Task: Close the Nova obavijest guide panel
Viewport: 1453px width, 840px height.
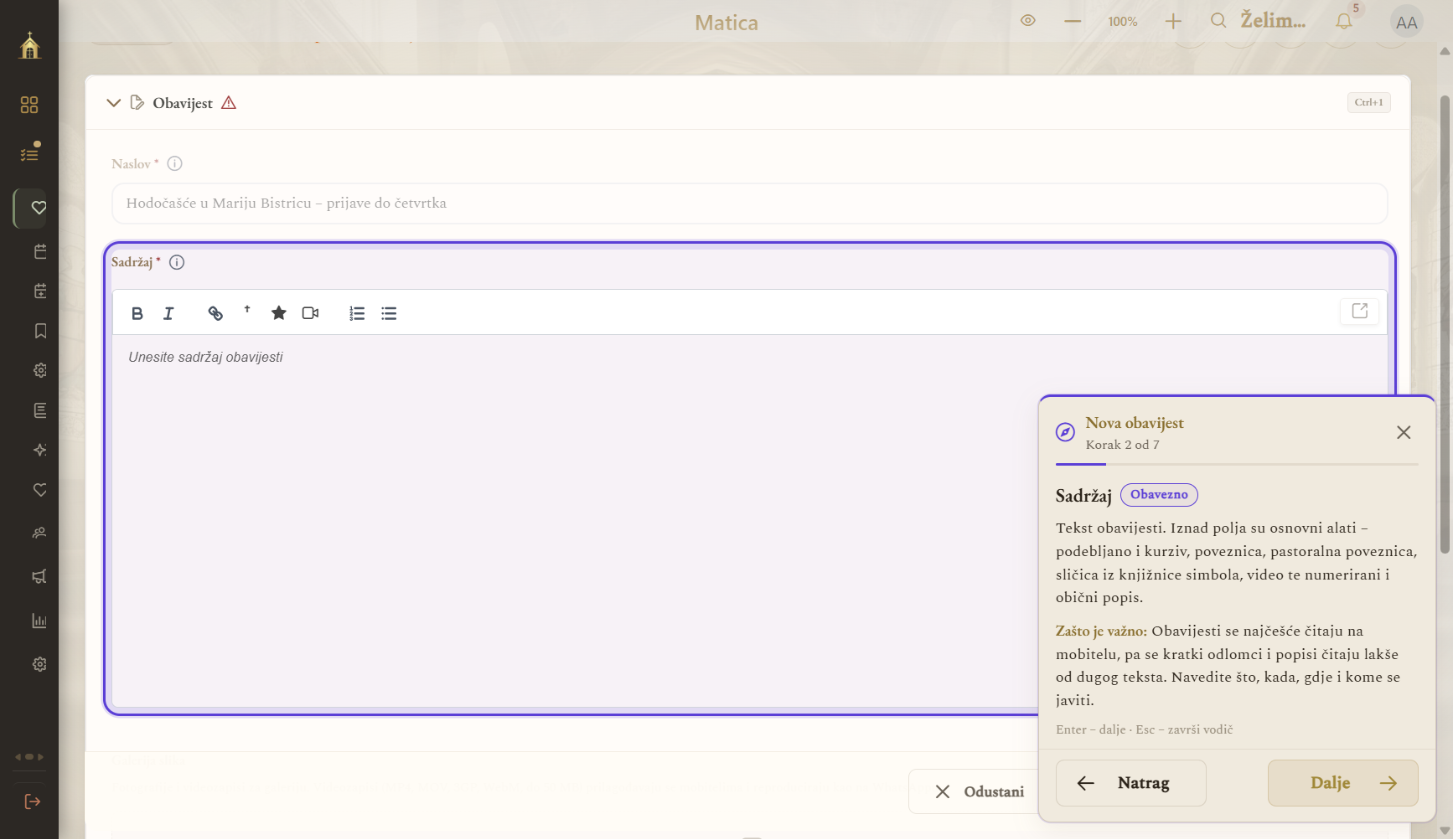Action: (1404, 432)
